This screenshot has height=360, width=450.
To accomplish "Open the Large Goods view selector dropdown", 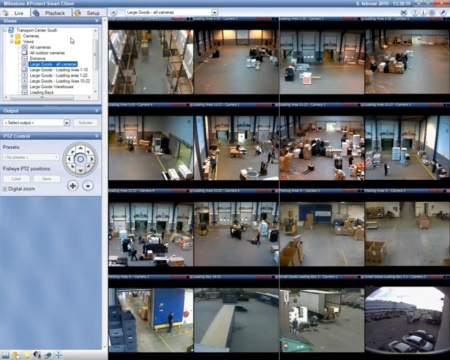I will [x=215, y=12].
